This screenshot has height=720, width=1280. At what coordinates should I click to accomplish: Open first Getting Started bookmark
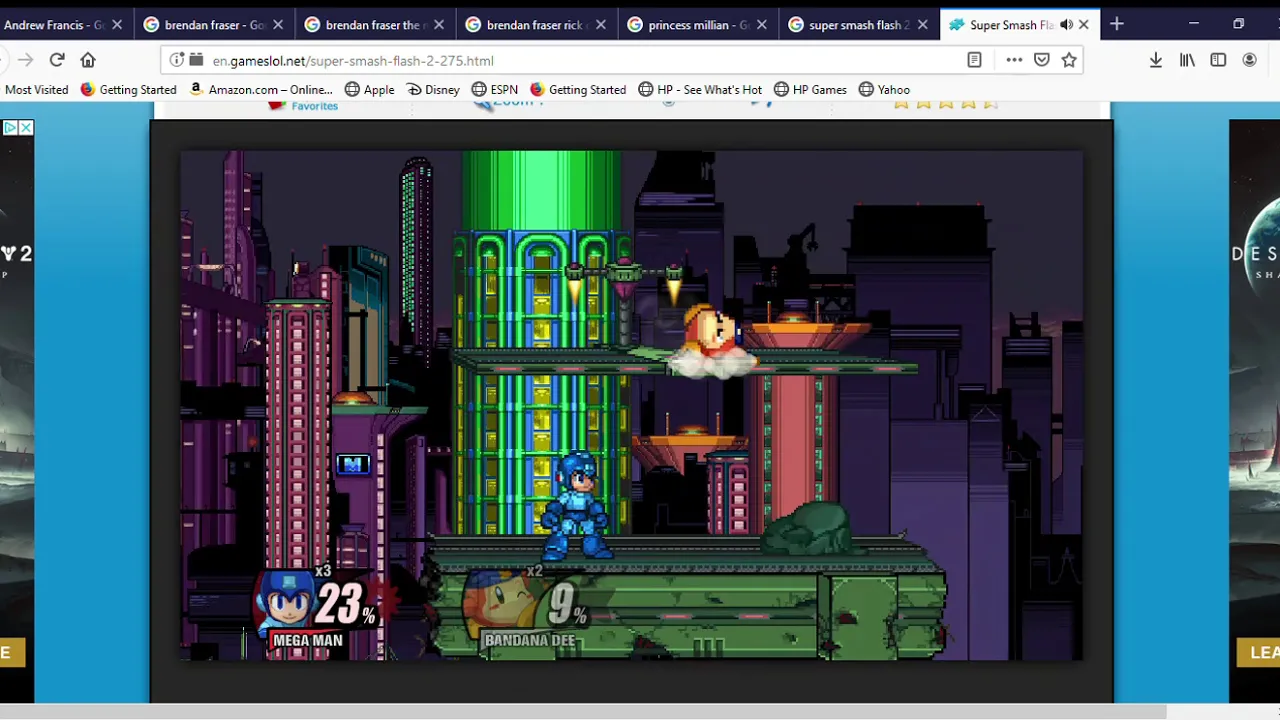click(x=128, y=89)
